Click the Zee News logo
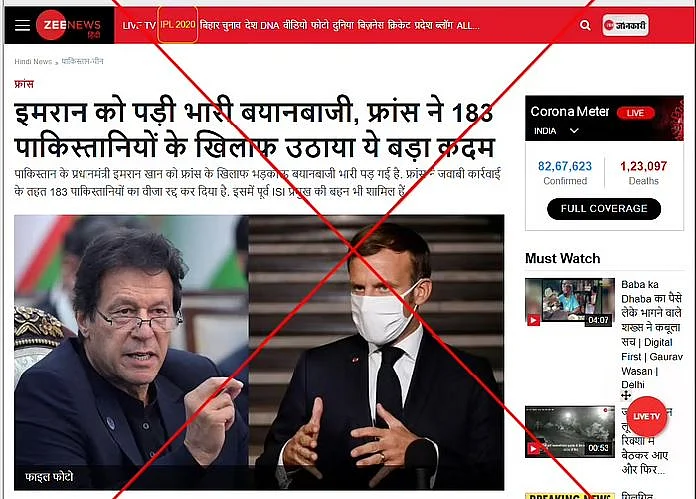The height and width of the screenshot is (499, 696). 69,25
